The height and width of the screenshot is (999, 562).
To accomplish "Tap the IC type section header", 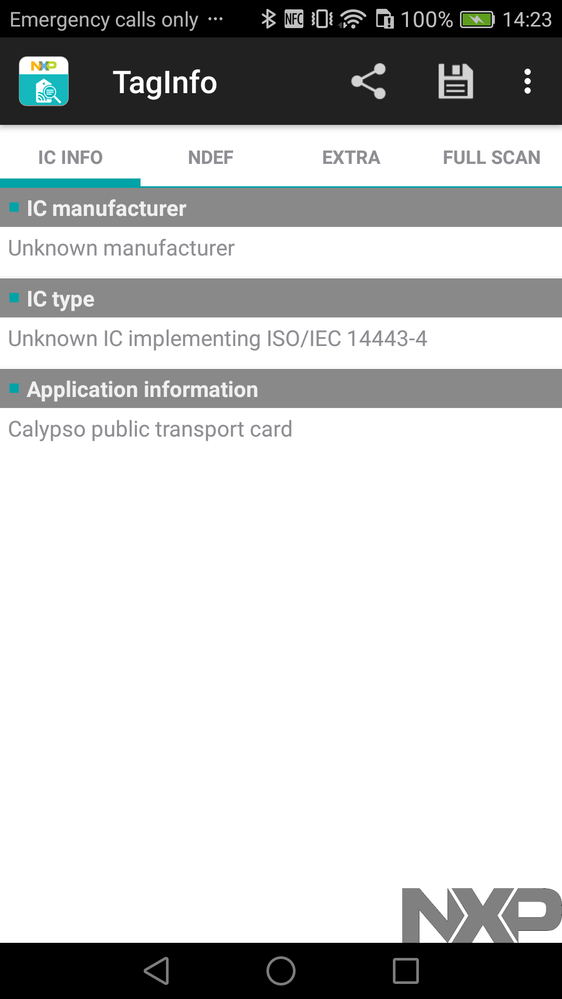I will (x=281, y=299).
